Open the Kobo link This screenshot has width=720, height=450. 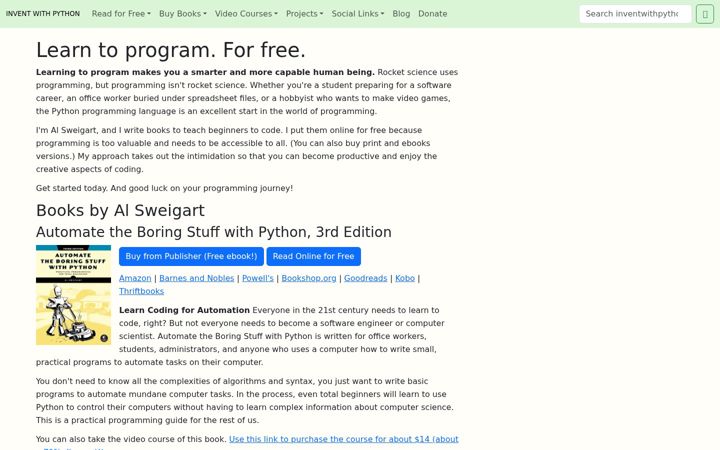tap(405, 278)
